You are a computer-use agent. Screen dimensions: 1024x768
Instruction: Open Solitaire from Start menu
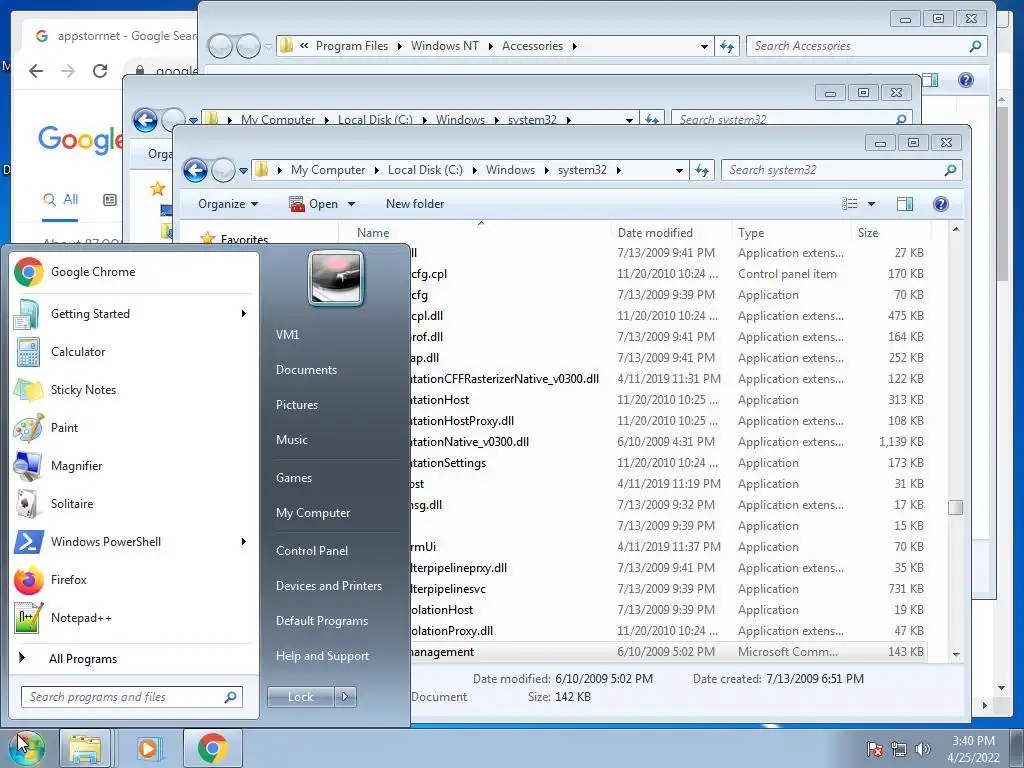pyautogui.click(x=134, y=504)
